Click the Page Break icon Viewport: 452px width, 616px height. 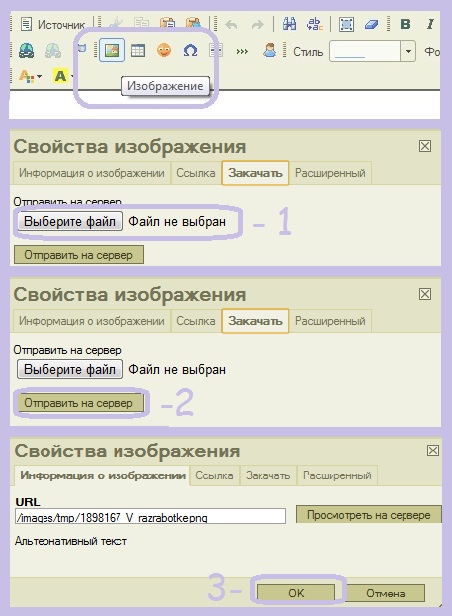(x=216, y=51)
